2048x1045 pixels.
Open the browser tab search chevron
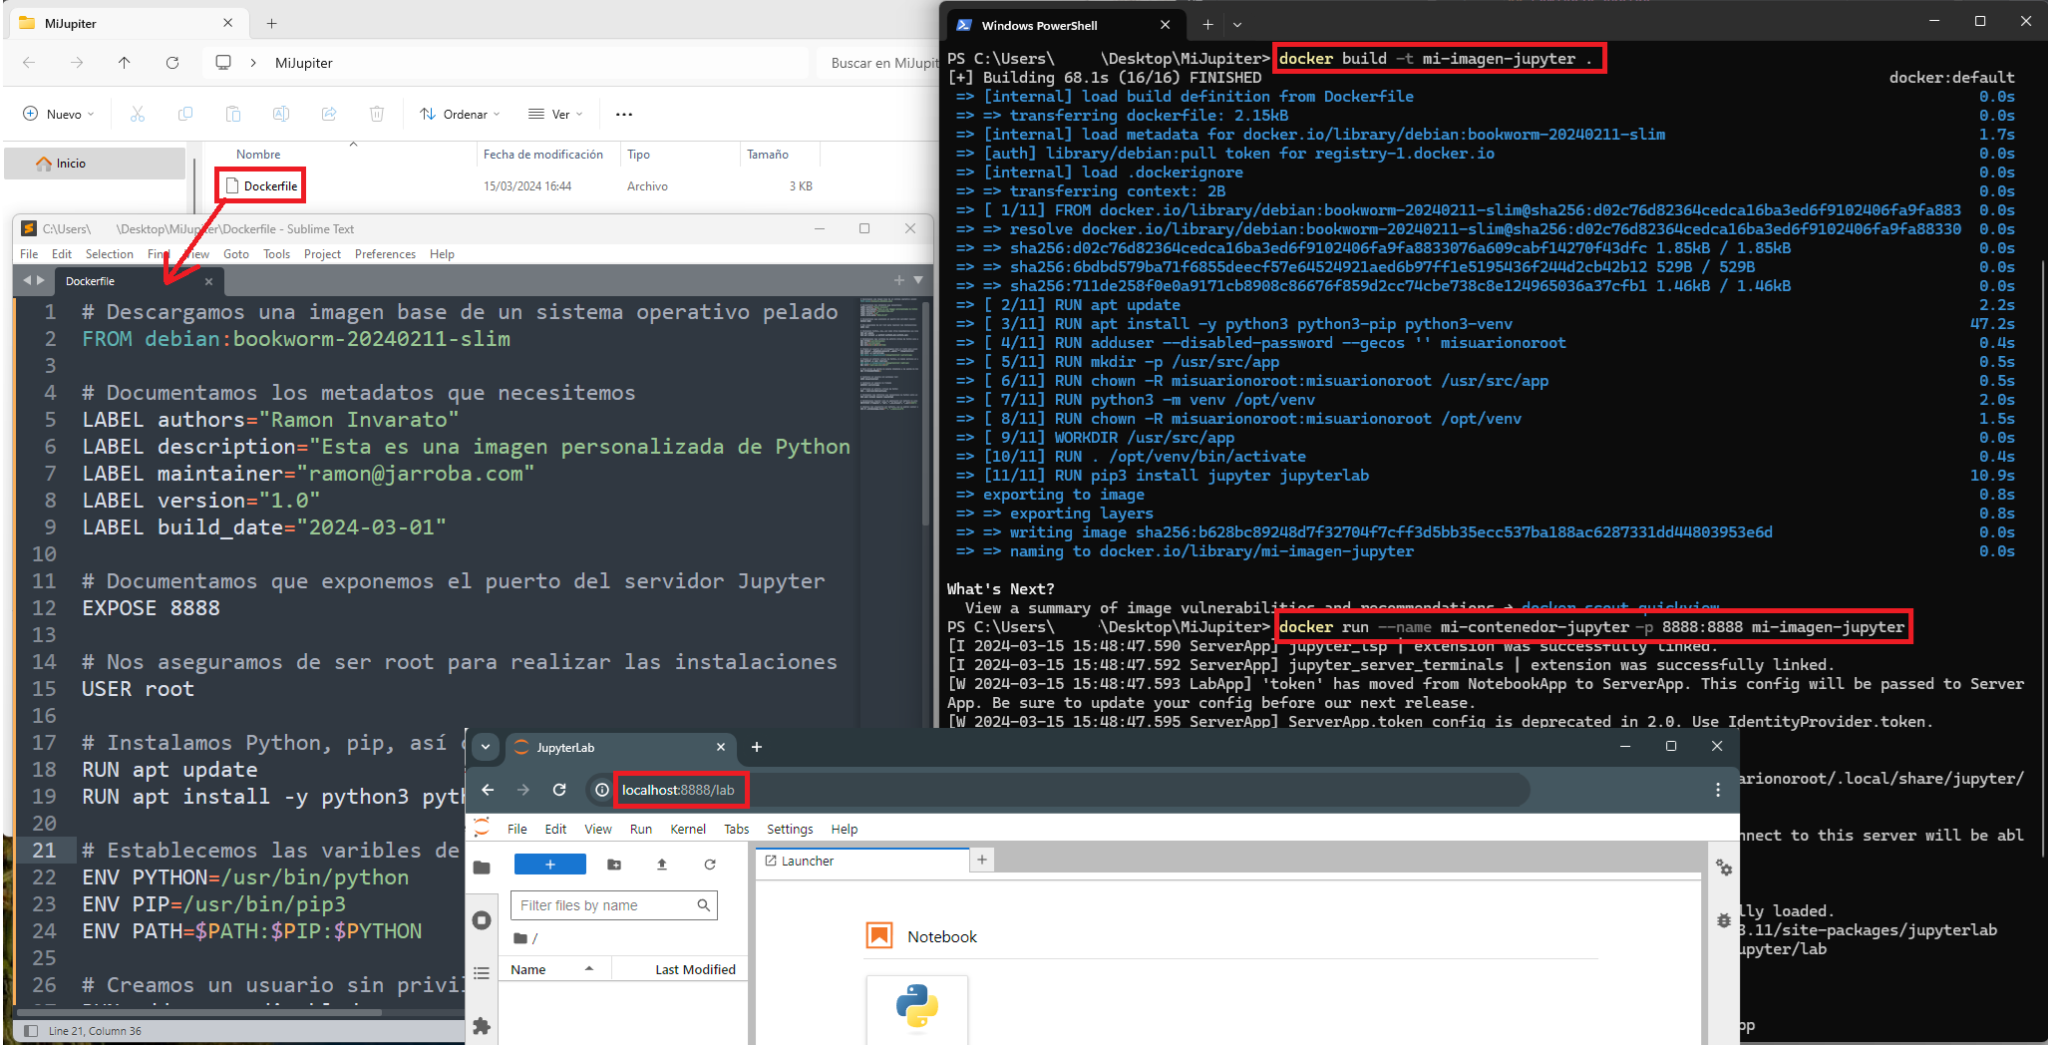485,747
